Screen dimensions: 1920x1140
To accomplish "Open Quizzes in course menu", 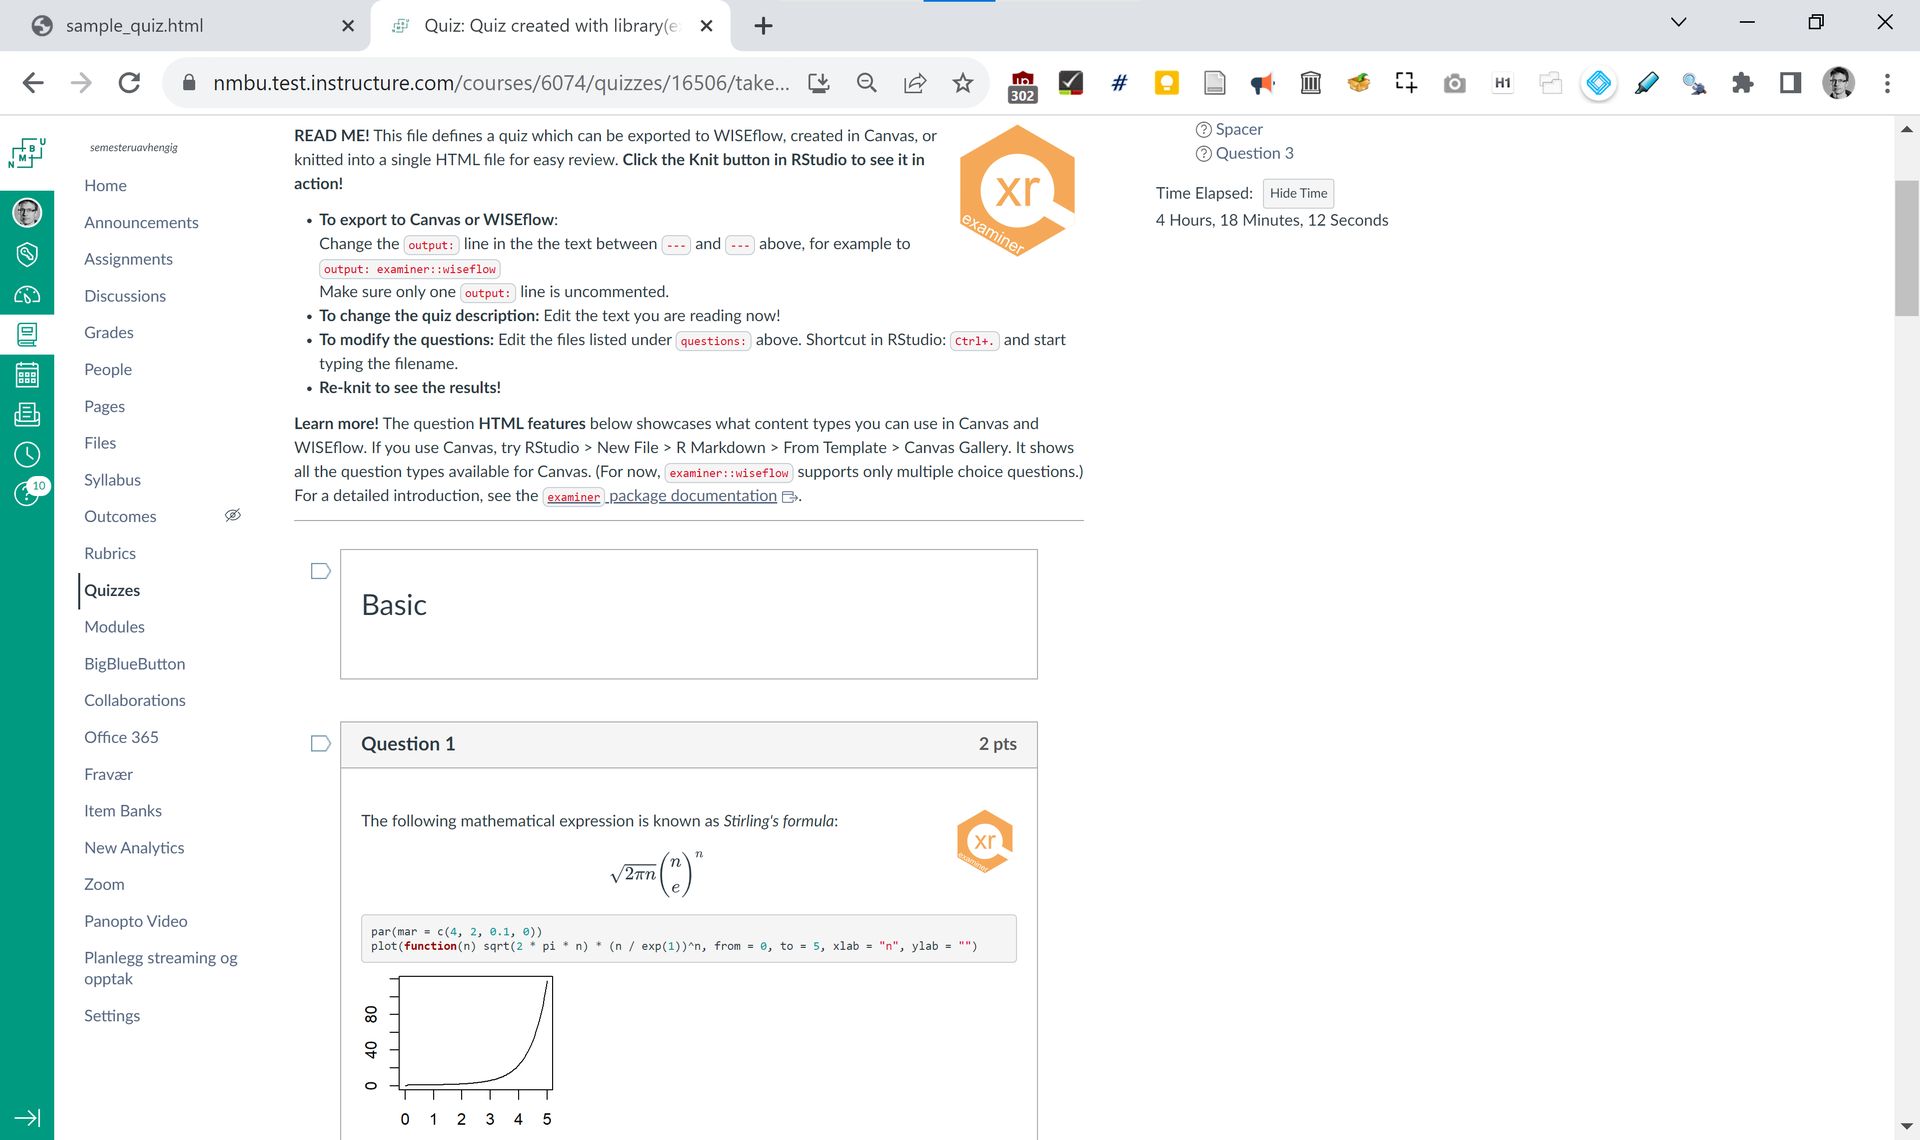I will pyautogui.click(x=112, y=590).
